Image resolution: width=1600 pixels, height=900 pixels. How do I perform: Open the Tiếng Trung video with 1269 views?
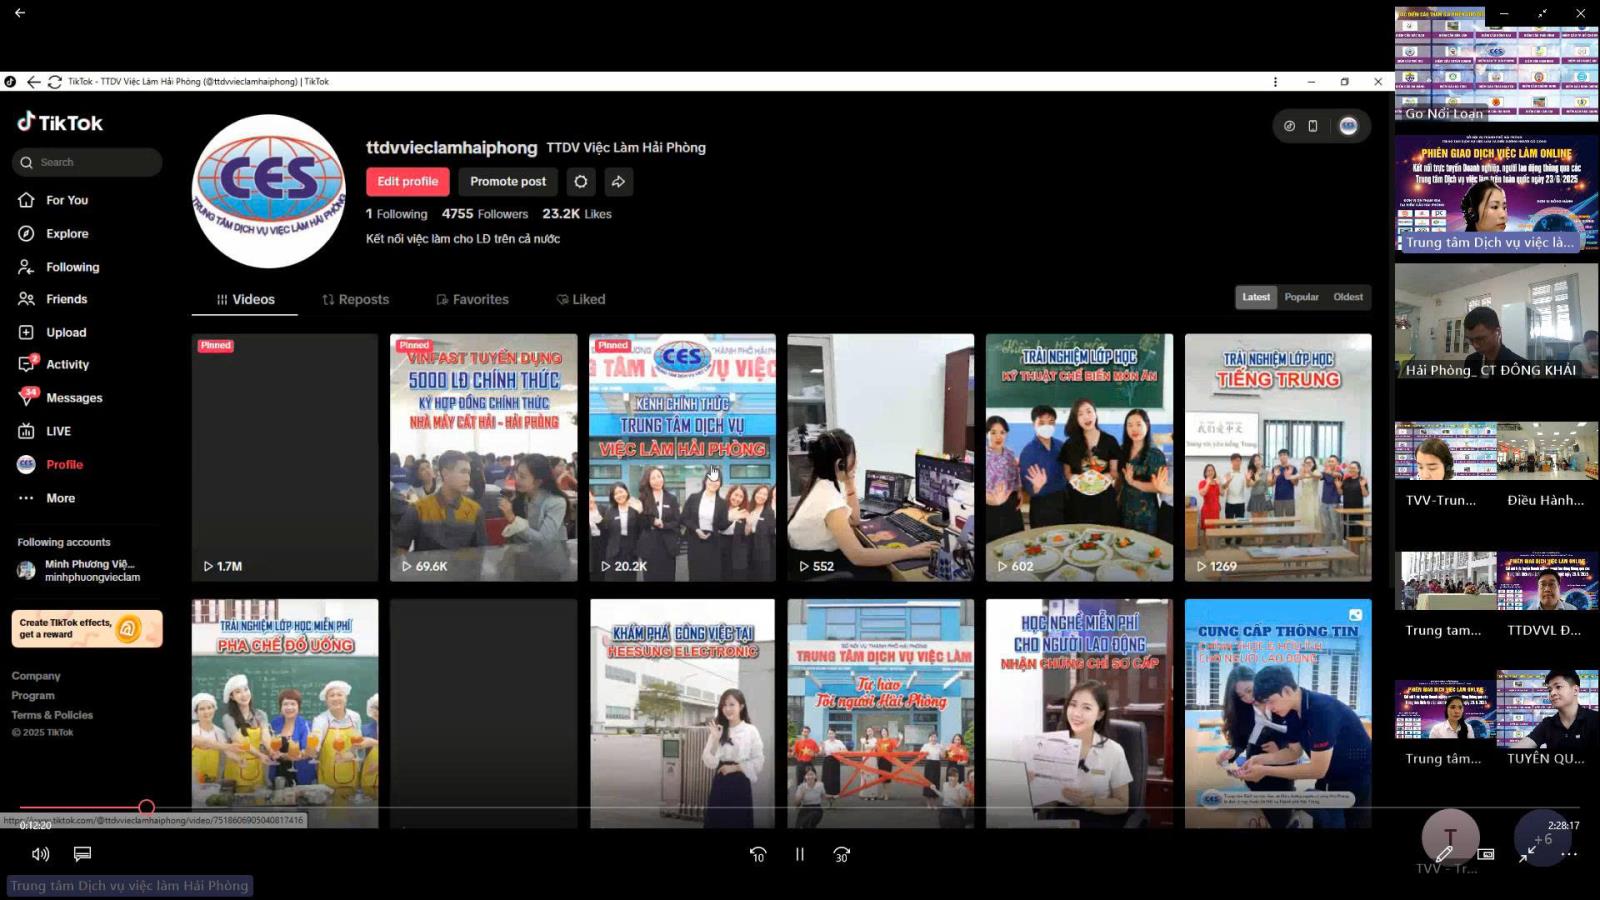pos(1278,457)
